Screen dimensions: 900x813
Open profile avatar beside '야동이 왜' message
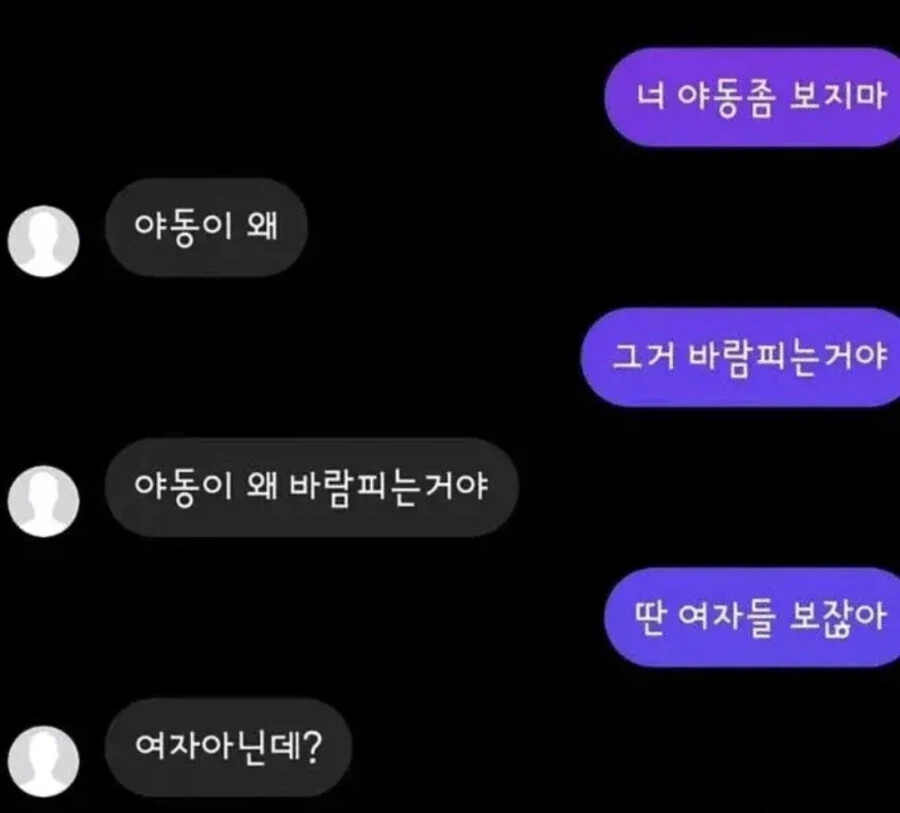[44, 241]
